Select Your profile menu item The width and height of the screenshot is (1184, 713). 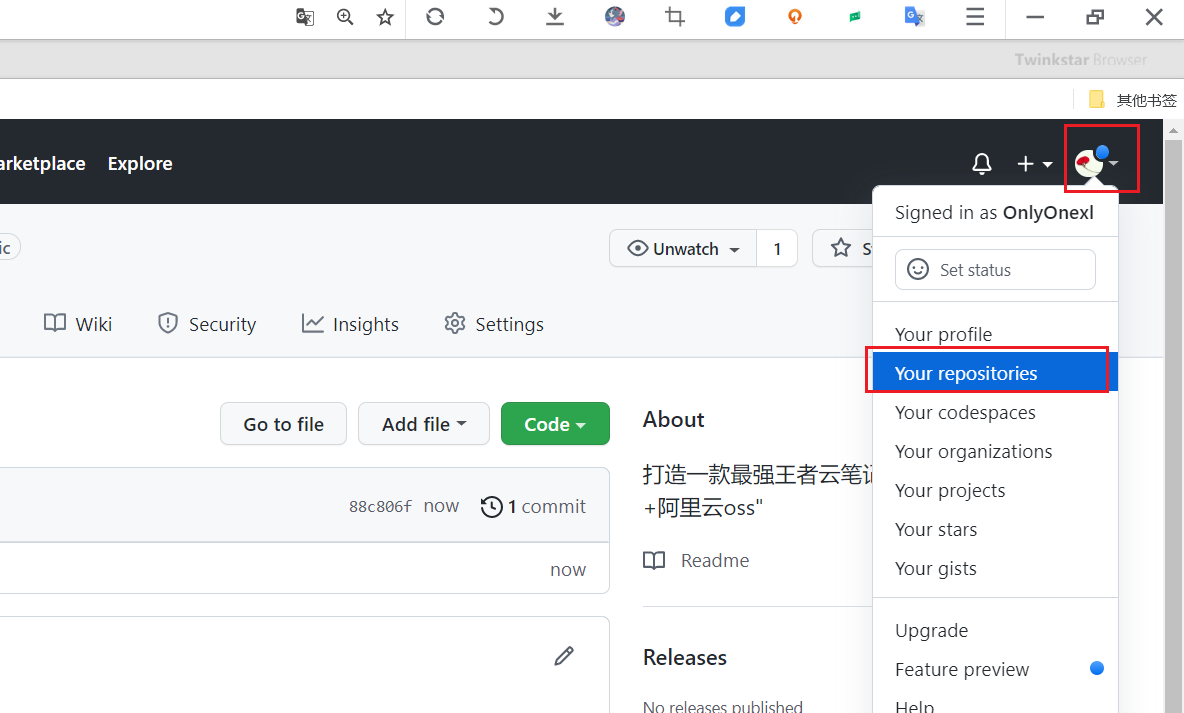(x=995, y=334)
